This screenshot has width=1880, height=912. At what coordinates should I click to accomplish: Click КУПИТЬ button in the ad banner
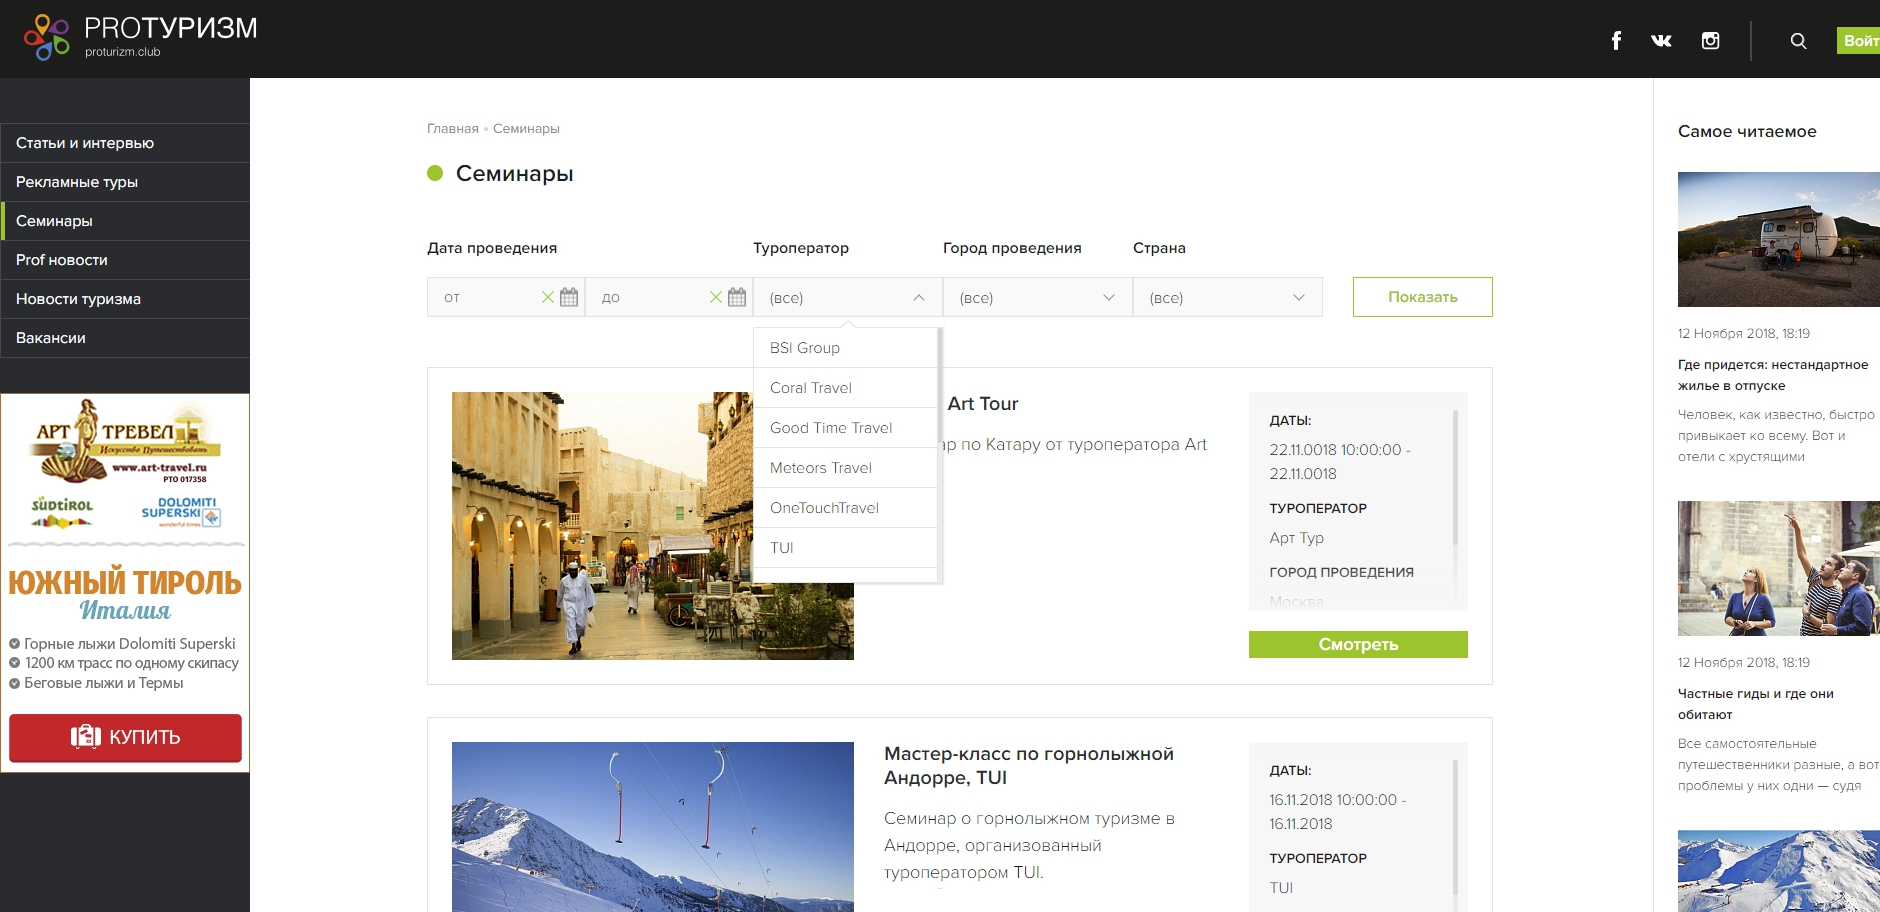125,737
